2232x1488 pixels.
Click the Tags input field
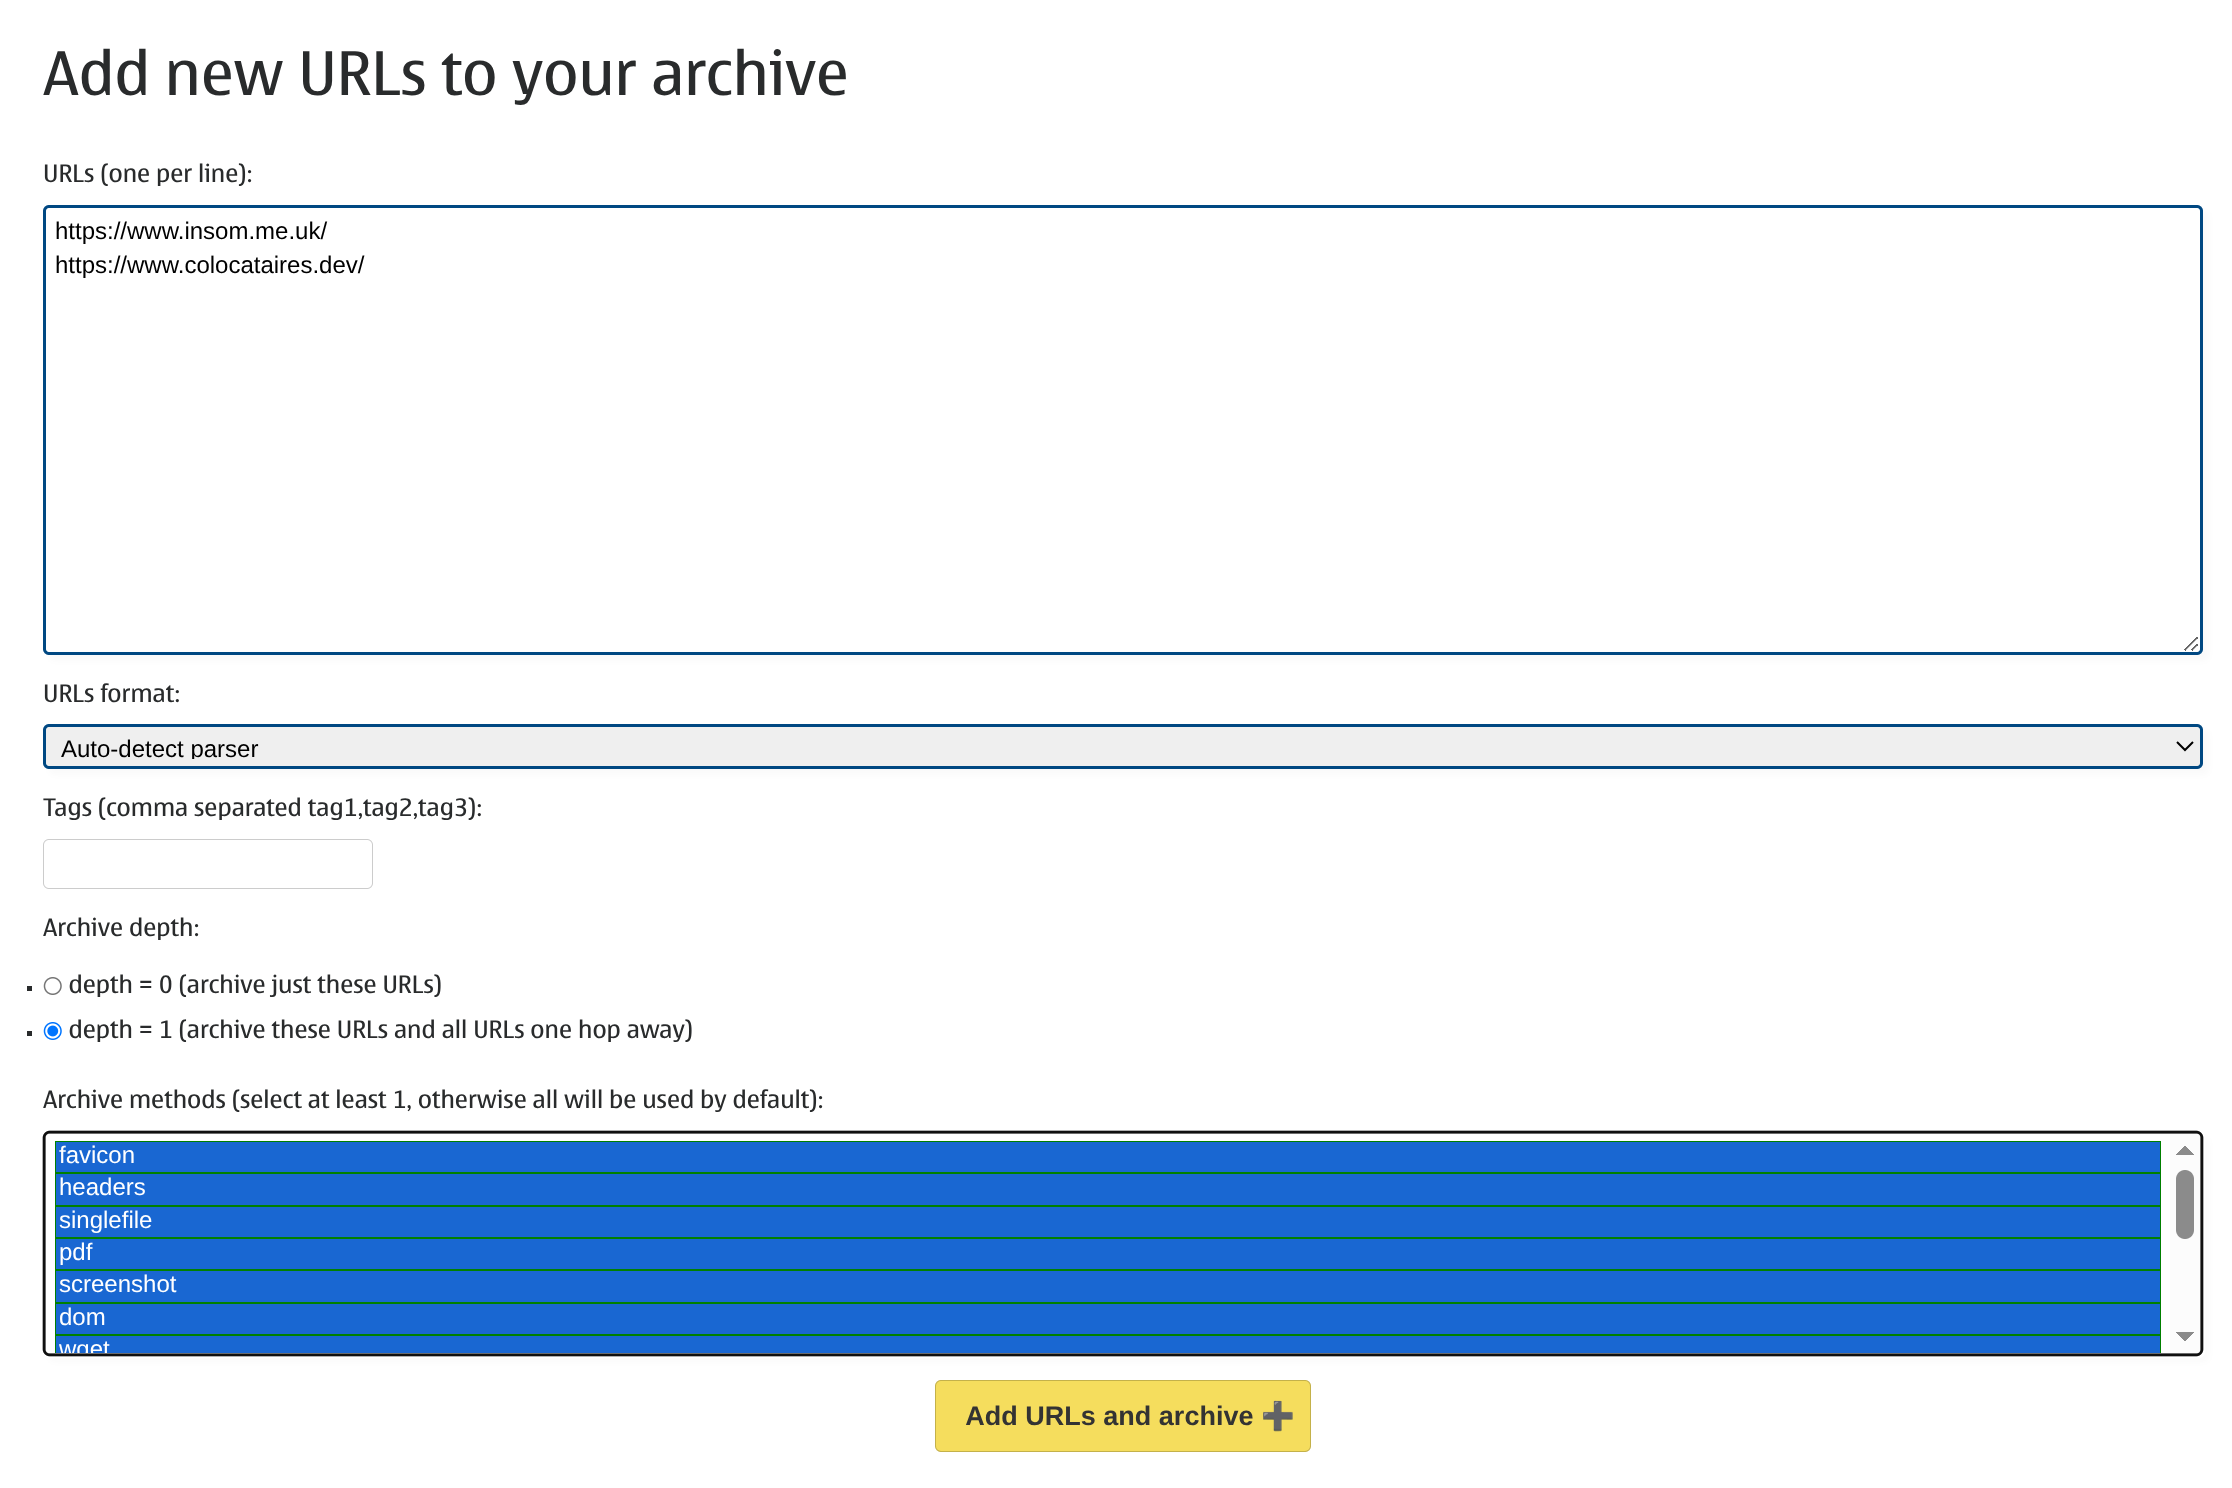tap(208, 864)
